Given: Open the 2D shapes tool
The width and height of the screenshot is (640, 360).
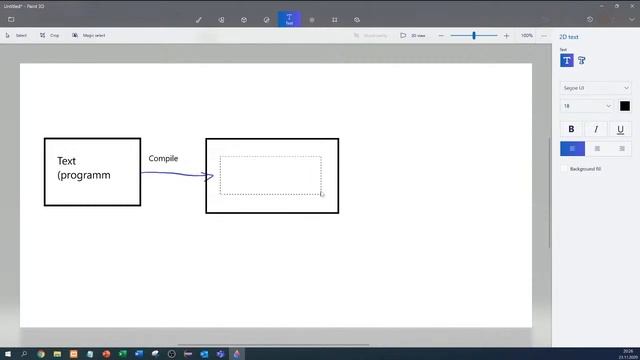Looking at the screenshot, I should tap(221, 20).
